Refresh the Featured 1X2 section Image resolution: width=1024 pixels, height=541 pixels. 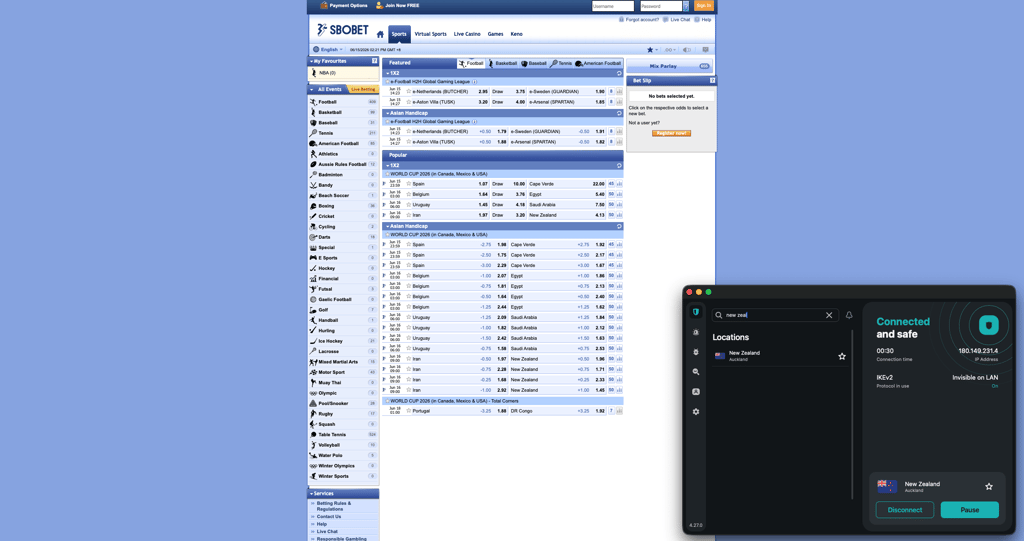[x=618, y=73]
